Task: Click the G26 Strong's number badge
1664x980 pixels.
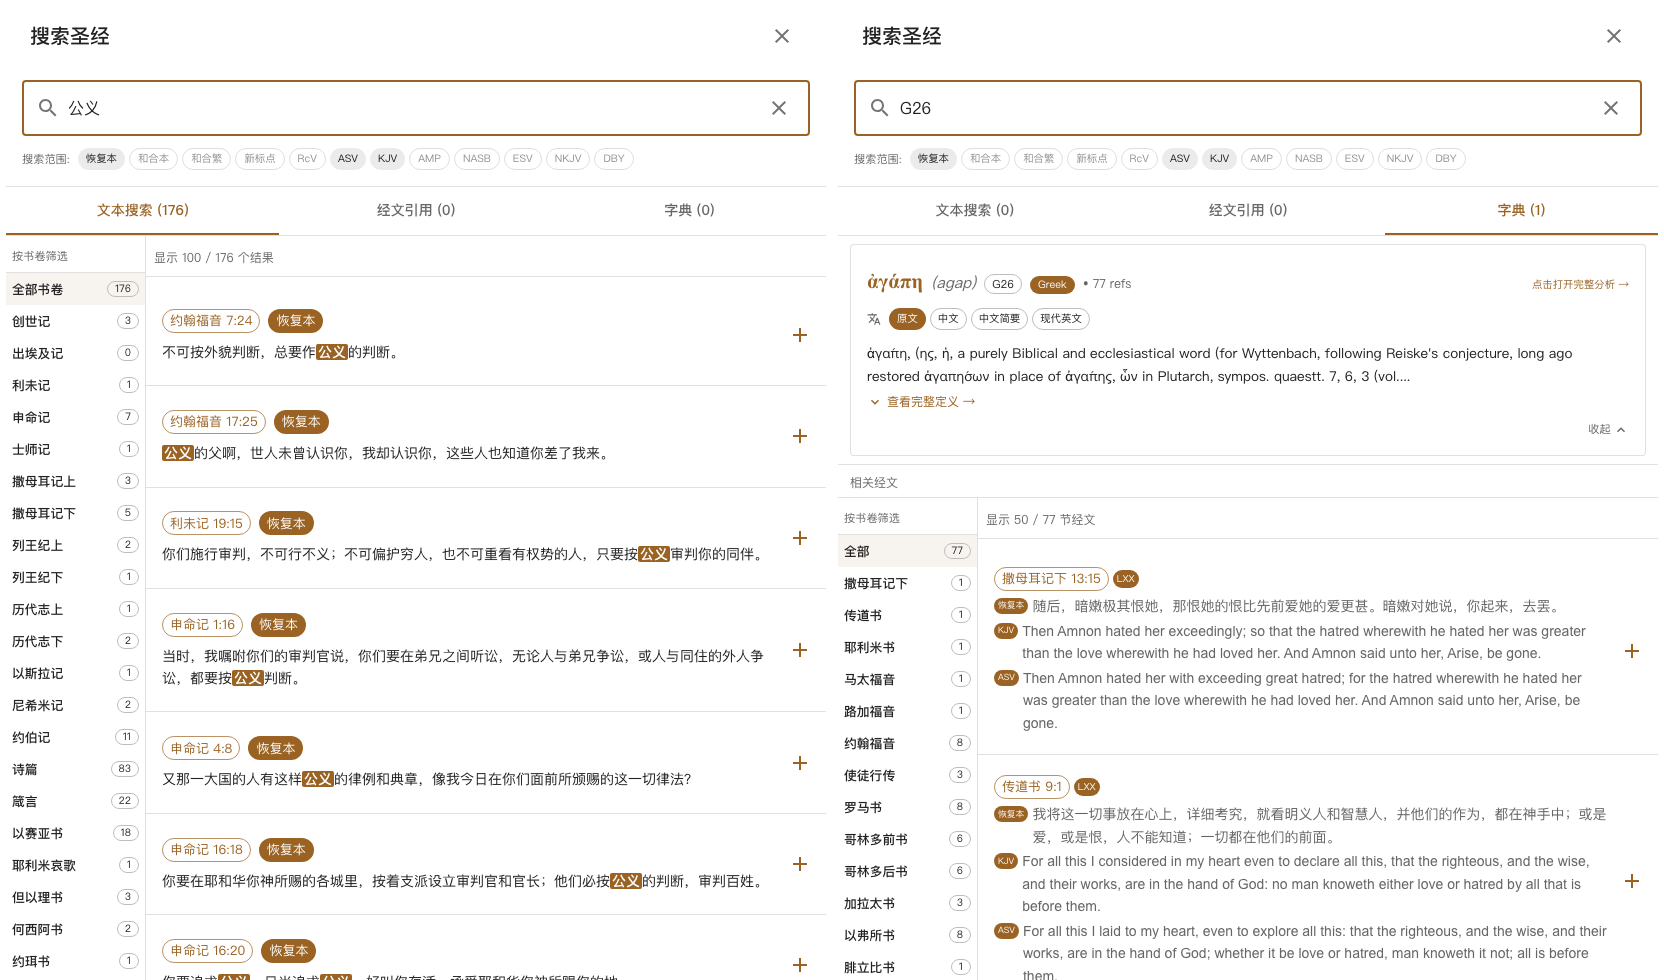Action: 1003,285
